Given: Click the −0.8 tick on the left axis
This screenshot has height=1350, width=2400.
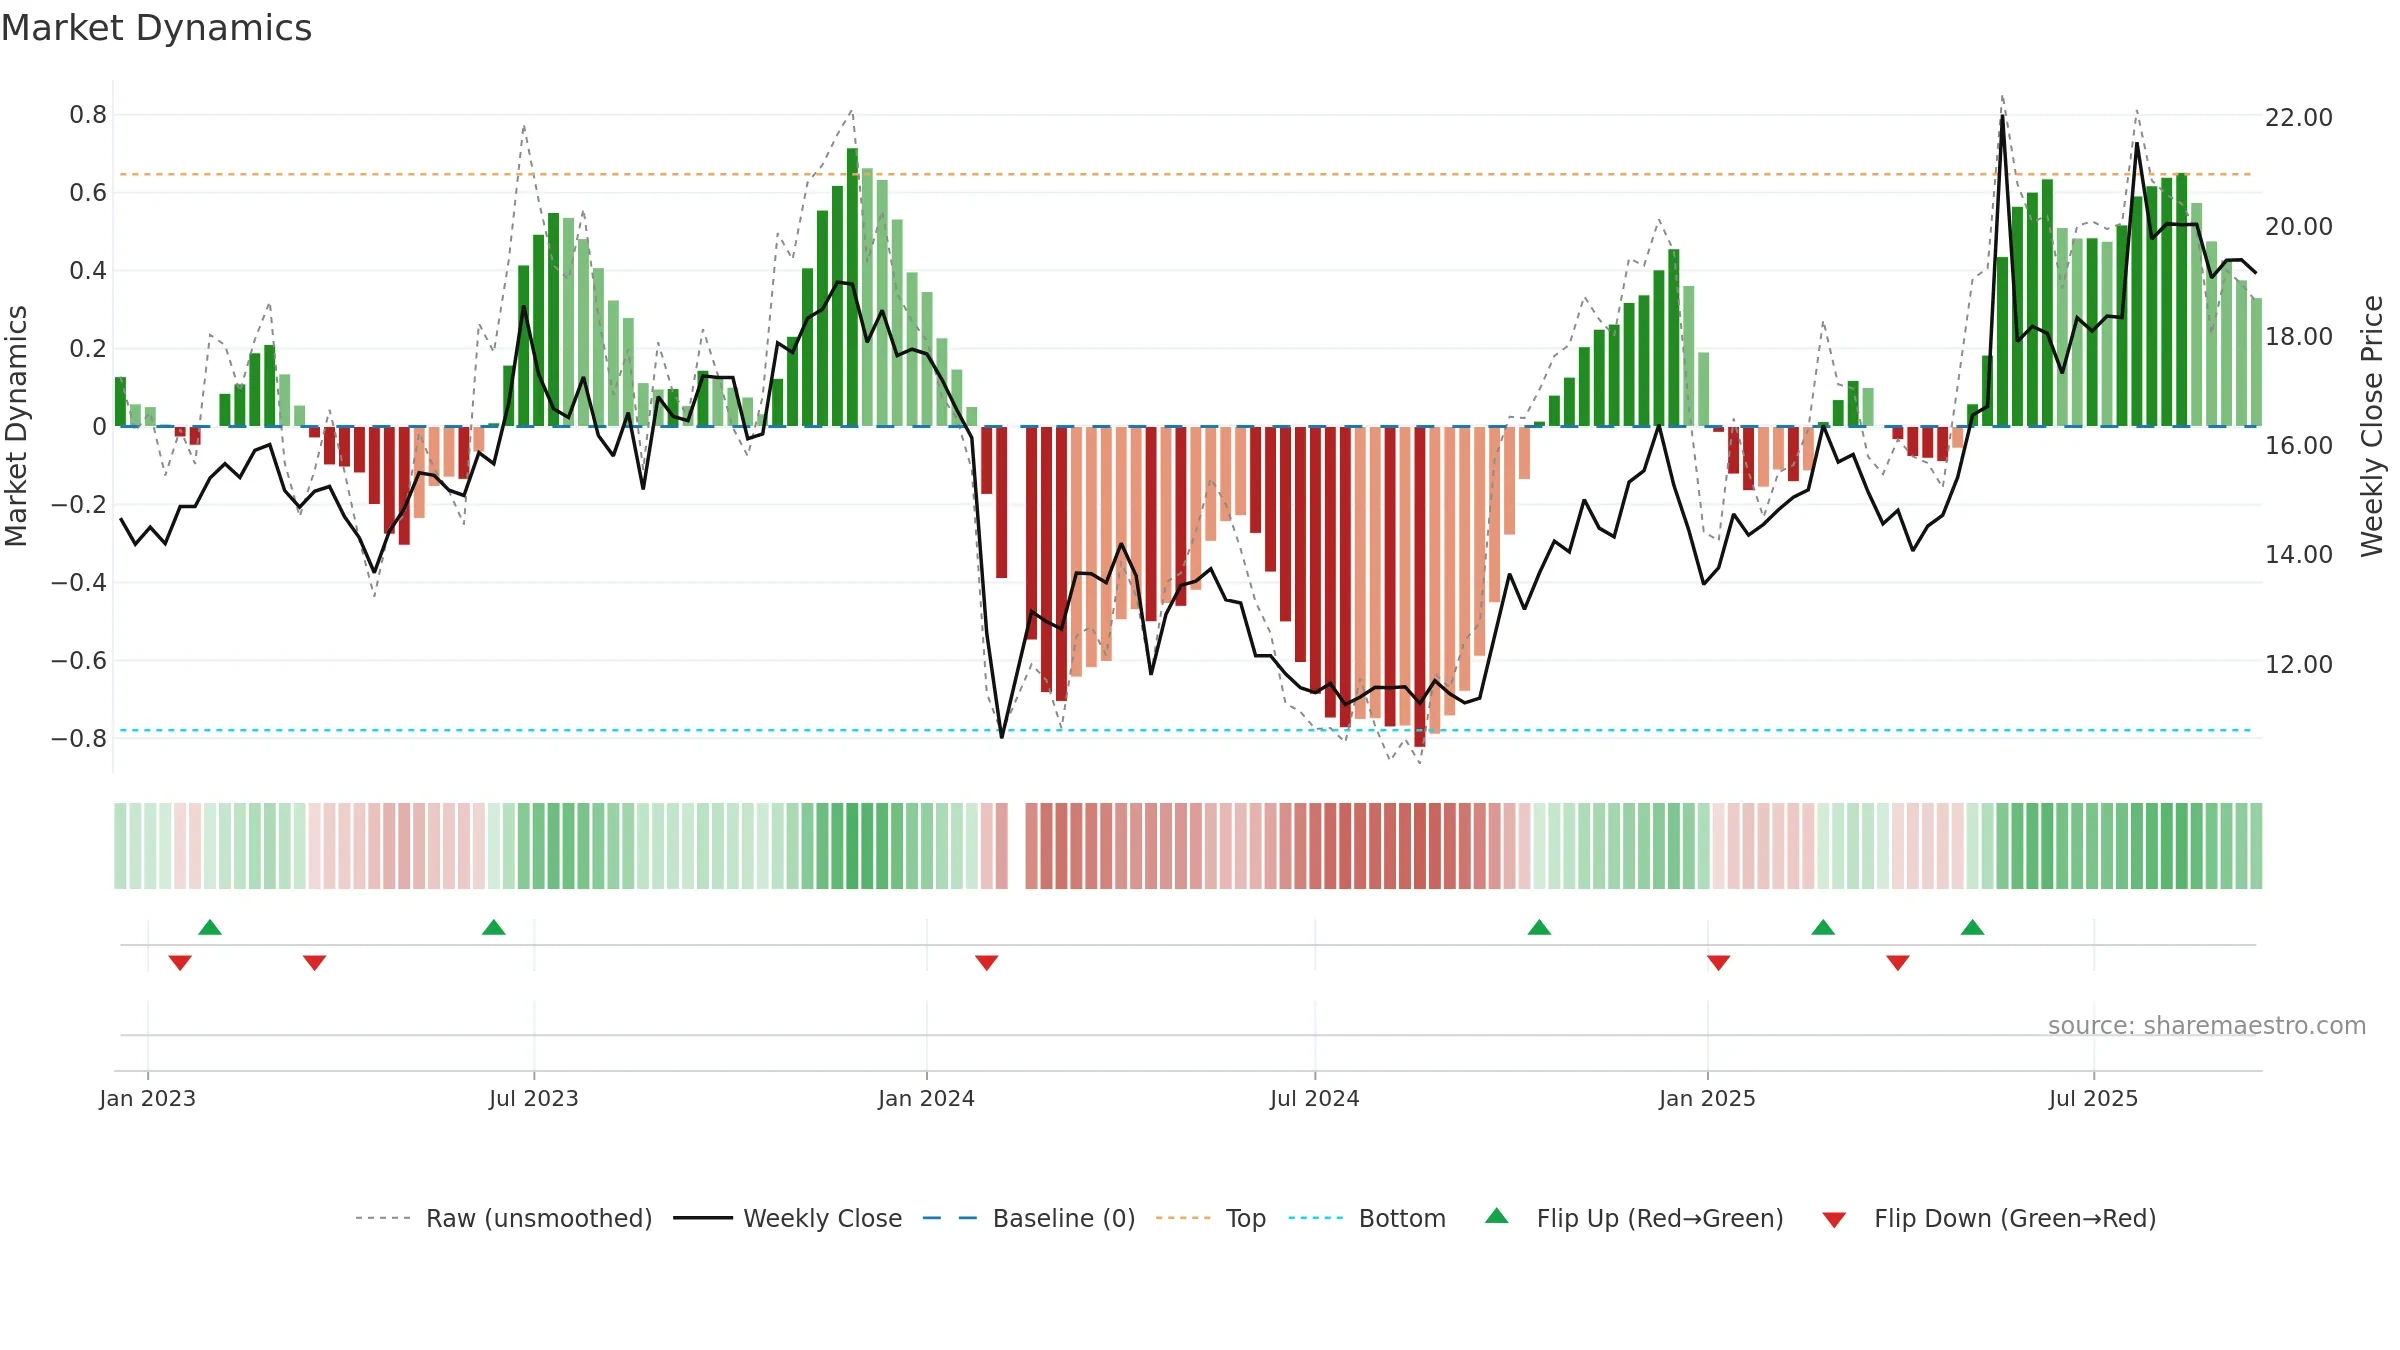Looking at the screenshot, I should (x=79, y=739).
